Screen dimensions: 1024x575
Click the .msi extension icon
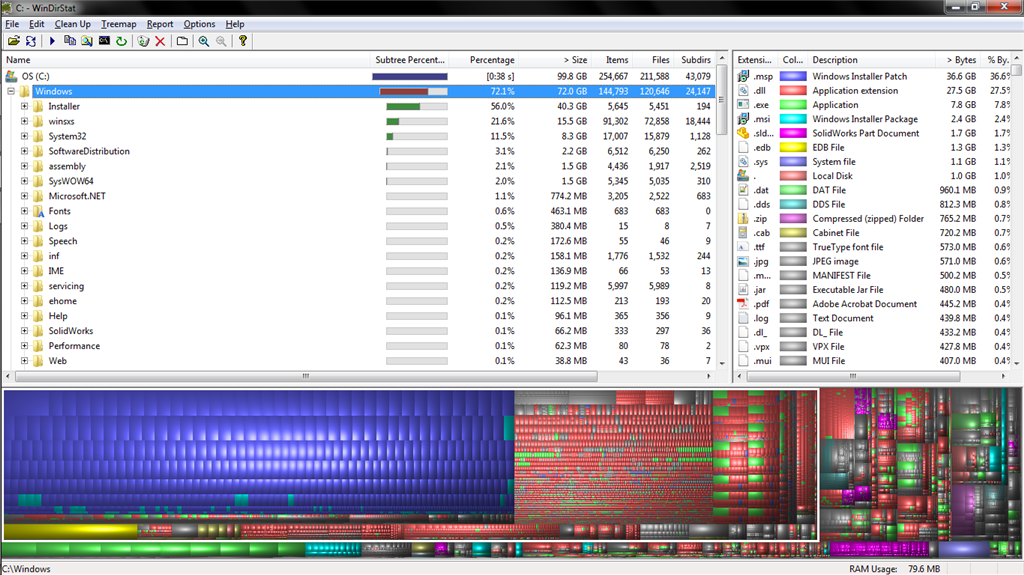click(x=743, y=119)
